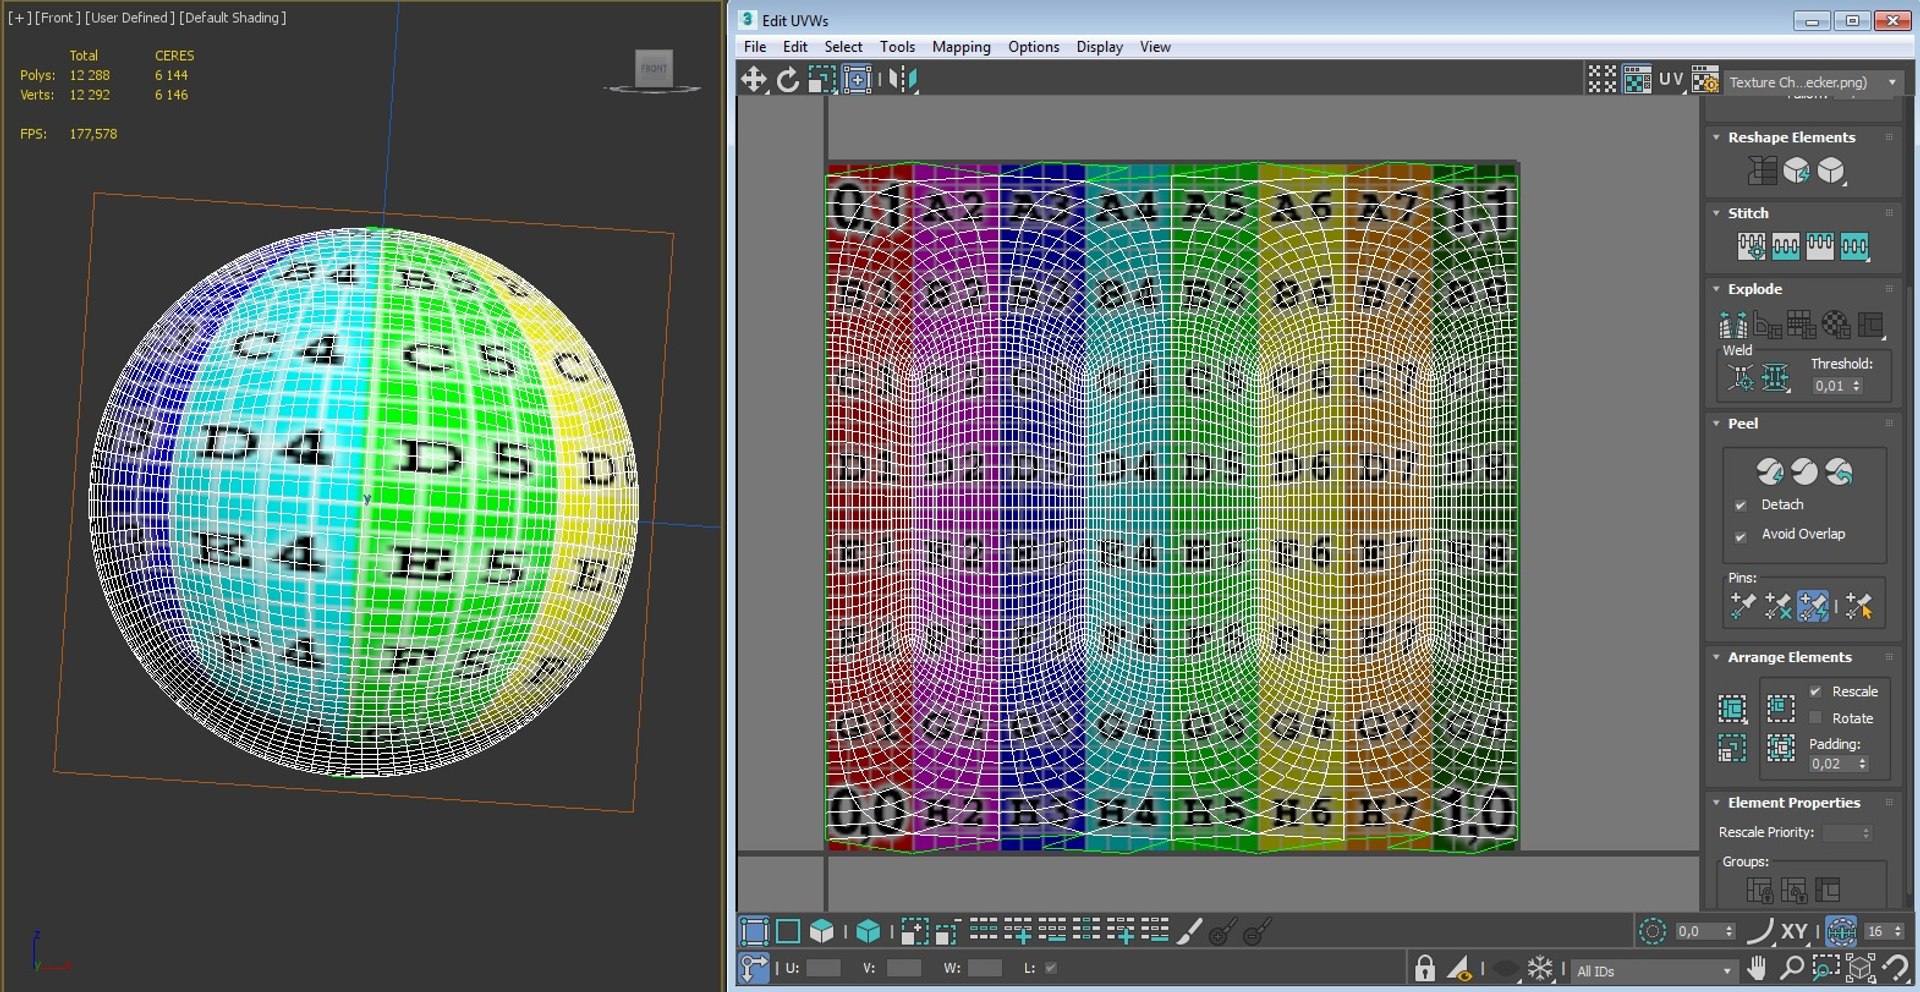Open the All IDs dropdown
Image resolution: width=1920 pixels, height=992 pixels.
click(x=1653, y=971)
